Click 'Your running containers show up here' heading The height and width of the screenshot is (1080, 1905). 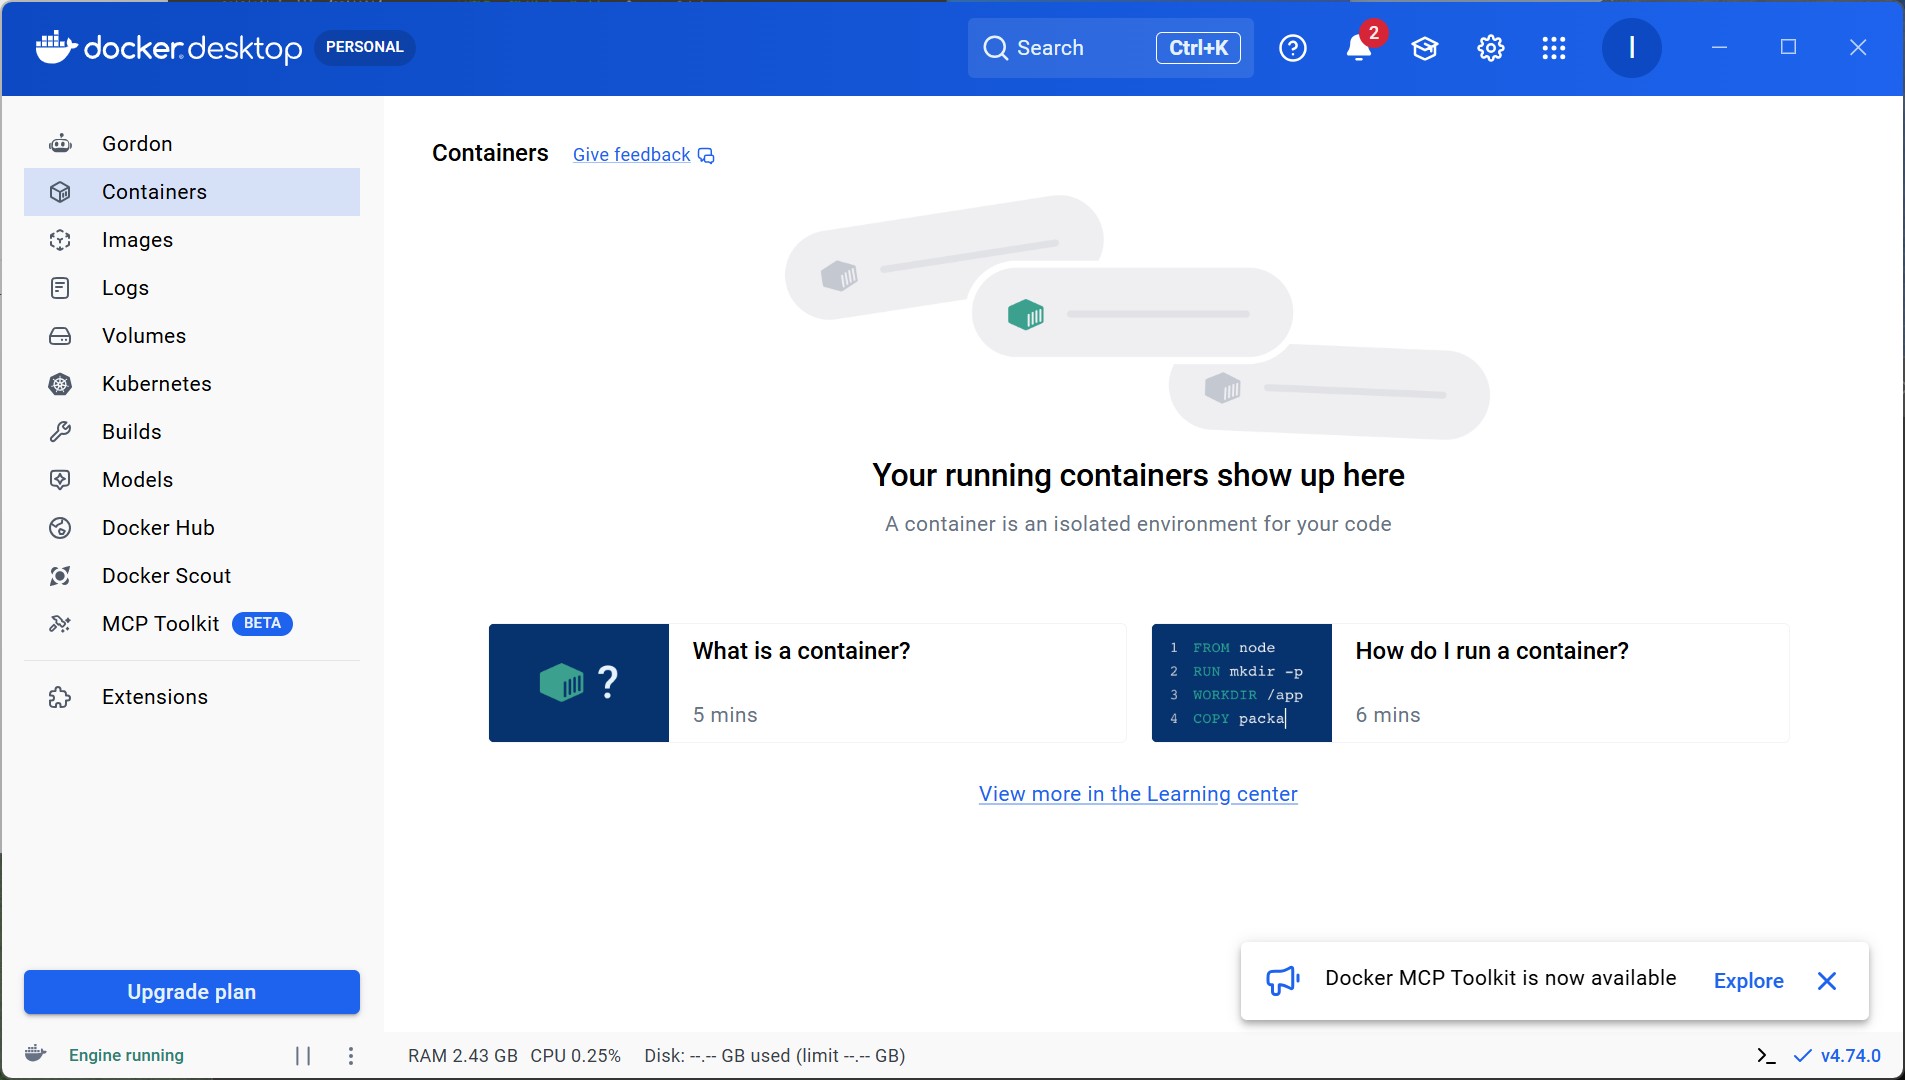pyautogui.click(x=1138, y=476)
